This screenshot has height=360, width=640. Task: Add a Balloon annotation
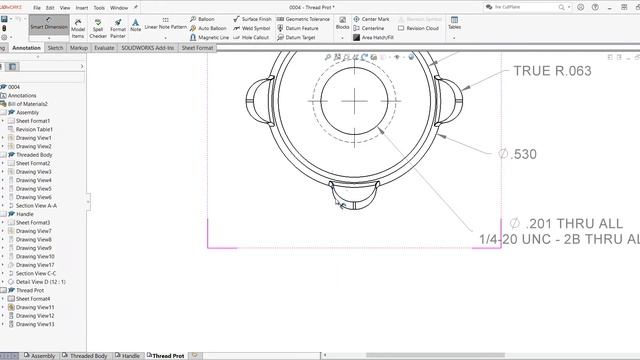(x=202, y=19)
